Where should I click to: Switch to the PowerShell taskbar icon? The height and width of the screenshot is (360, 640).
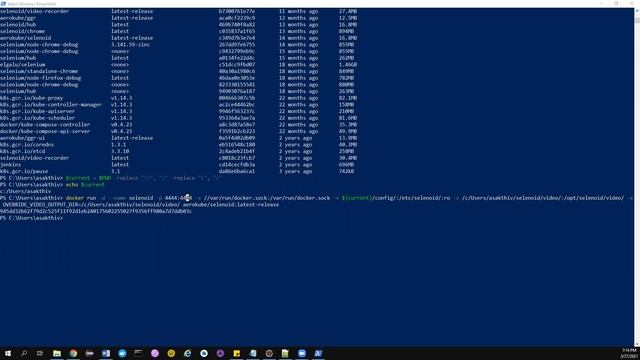coord(318,353)
